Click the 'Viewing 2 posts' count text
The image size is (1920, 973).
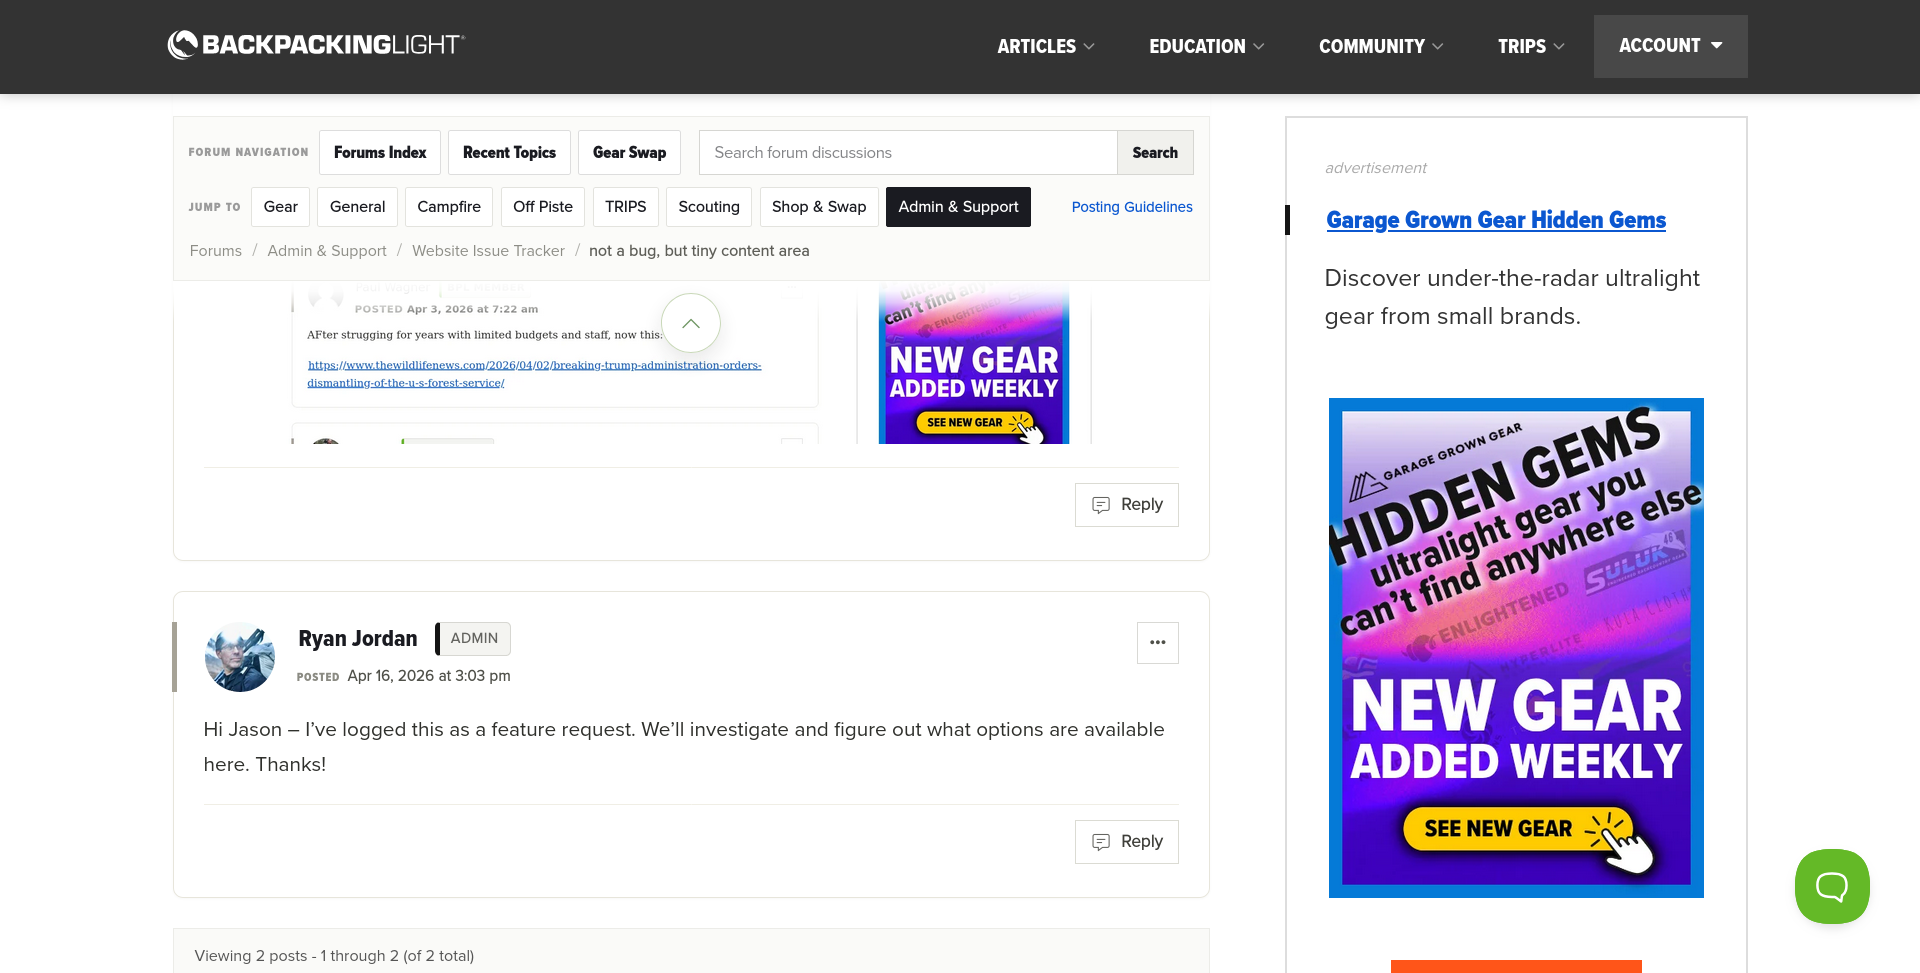click(x=334, y=956)
